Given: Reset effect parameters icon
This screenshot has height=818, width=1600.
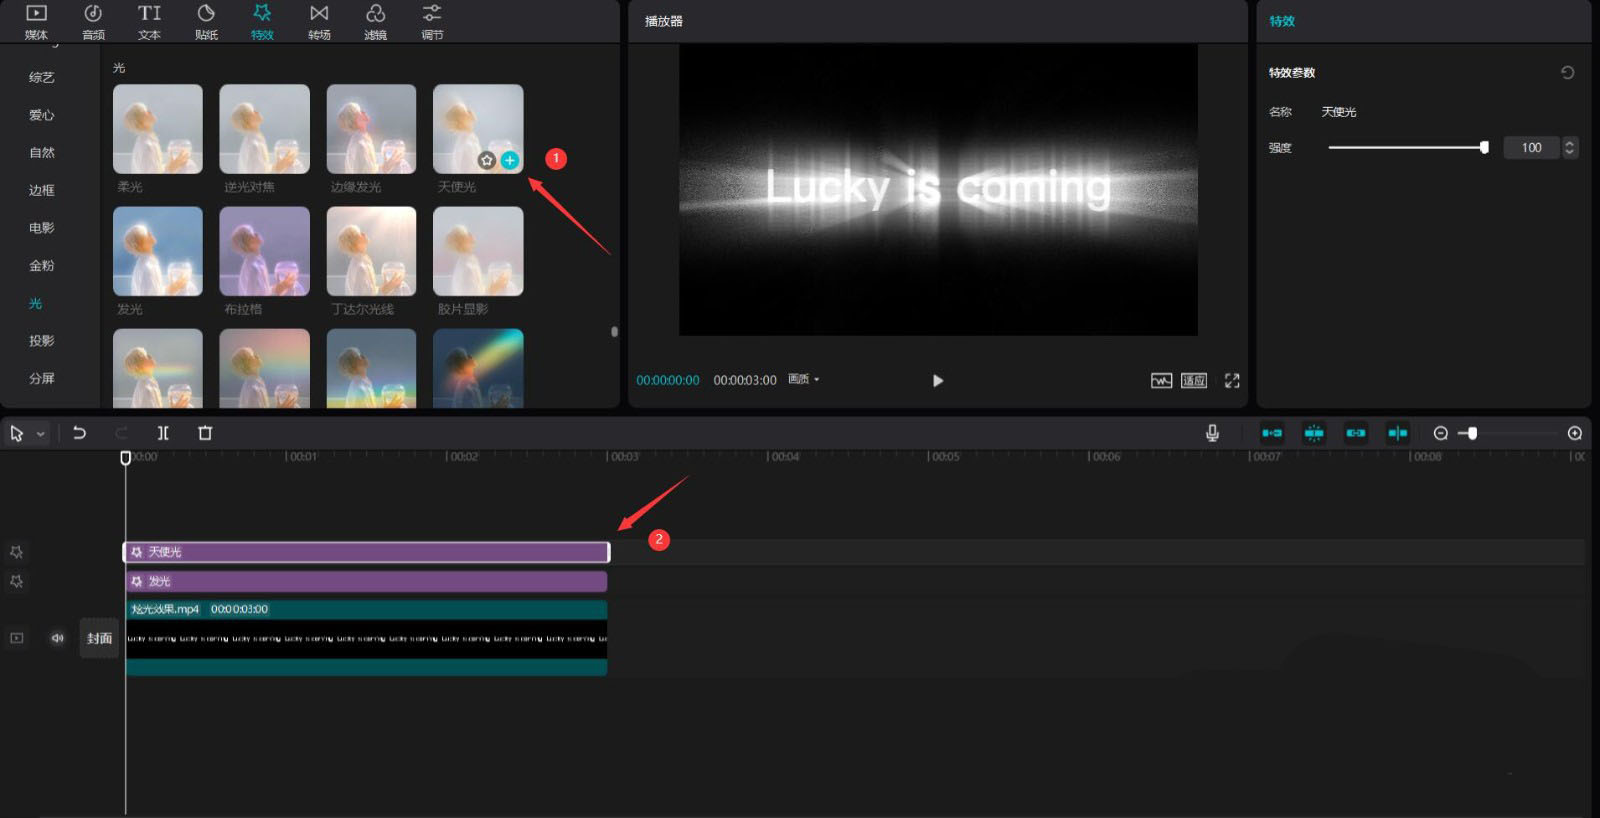Looking at the screenshot, I should point(1567,72).
